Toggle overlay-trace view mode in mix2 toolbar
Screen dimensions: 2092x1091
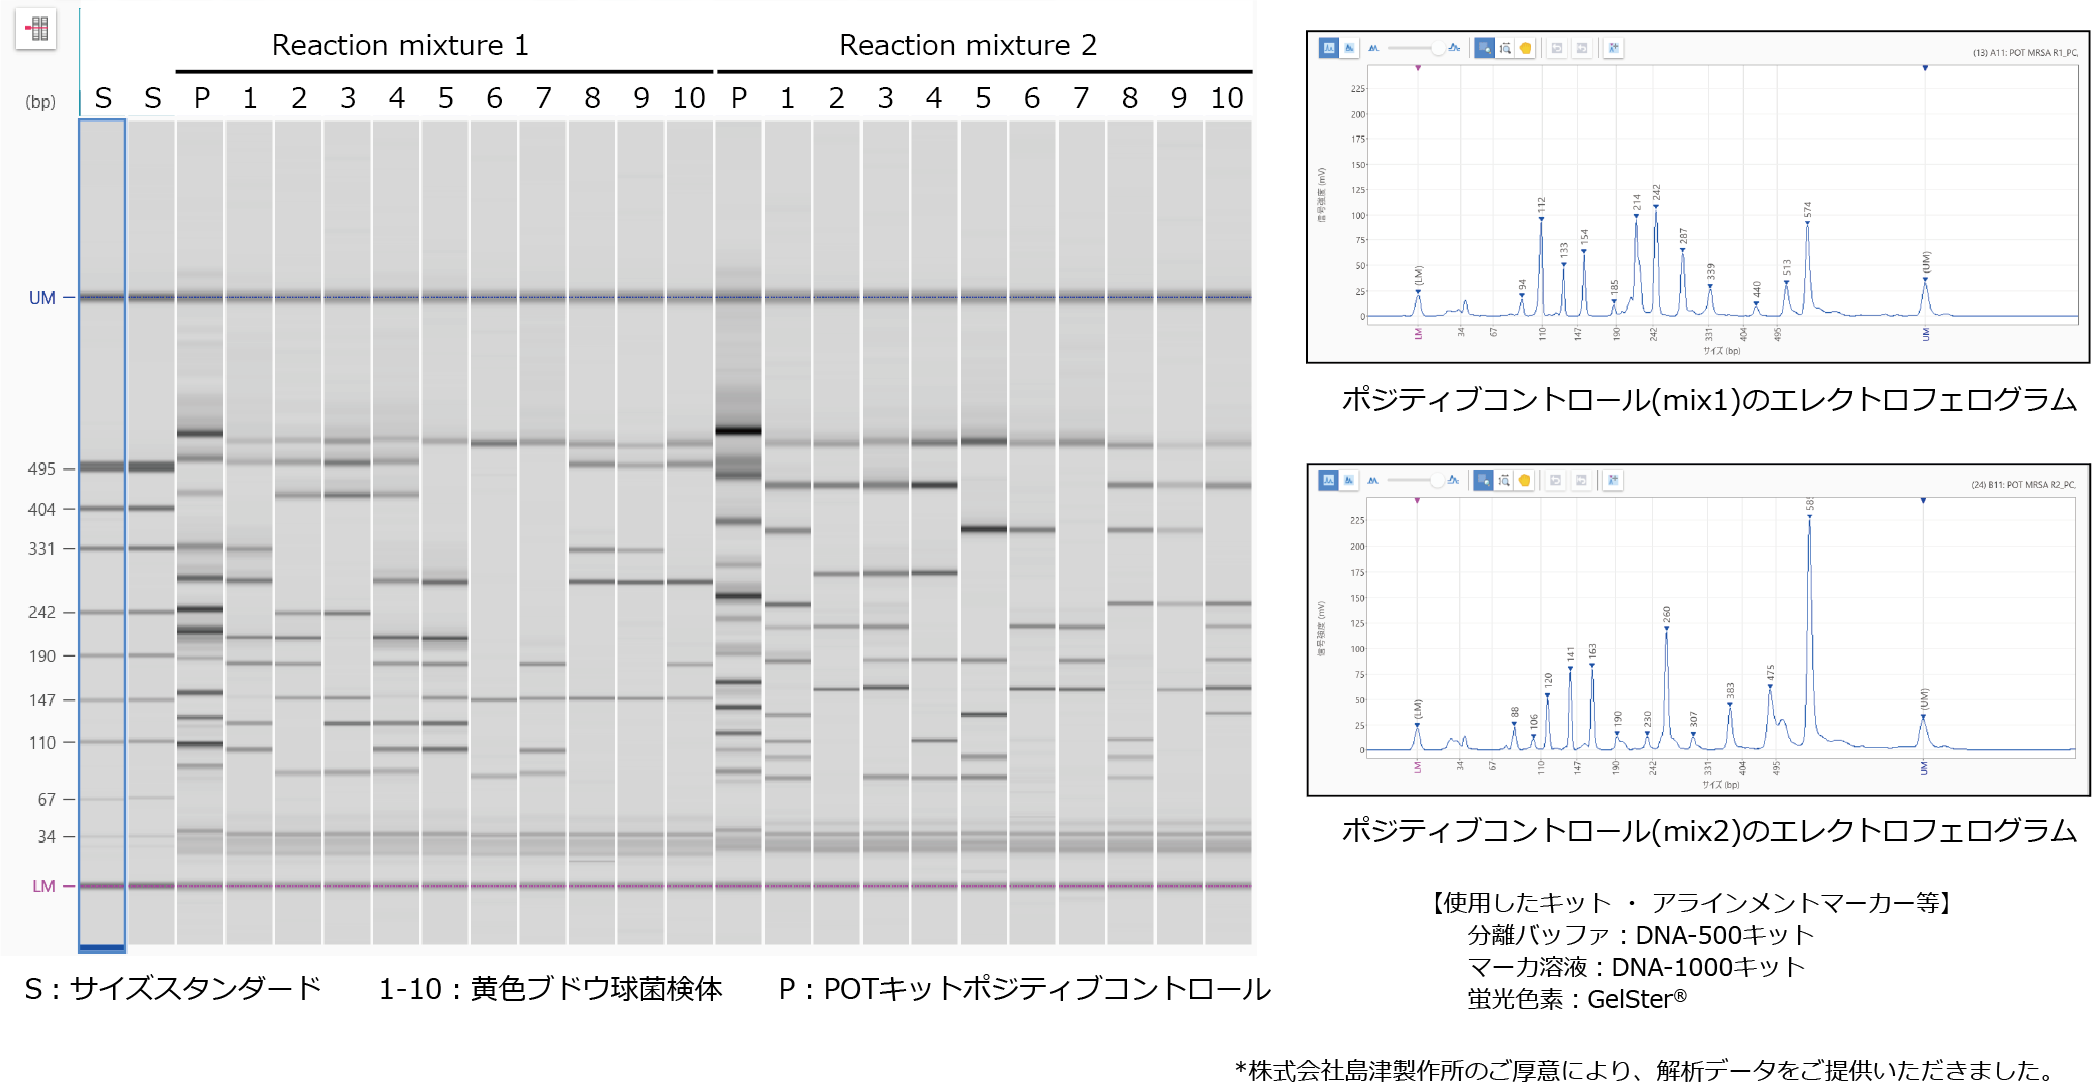1348,480
